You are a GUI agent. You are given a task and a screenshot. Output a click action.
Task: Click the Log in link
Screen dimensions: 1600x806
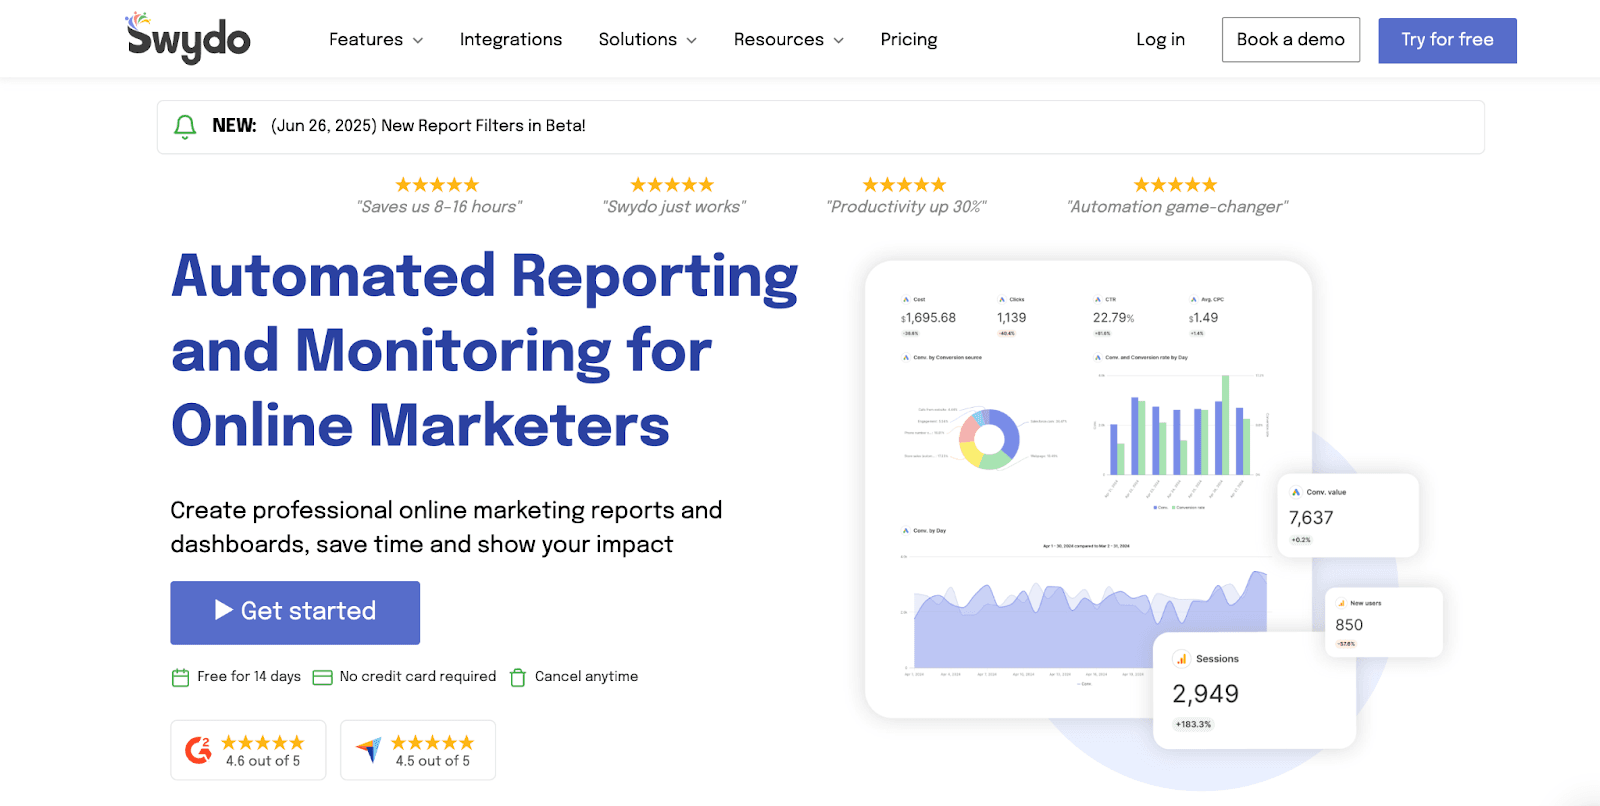pos(1160,40)
